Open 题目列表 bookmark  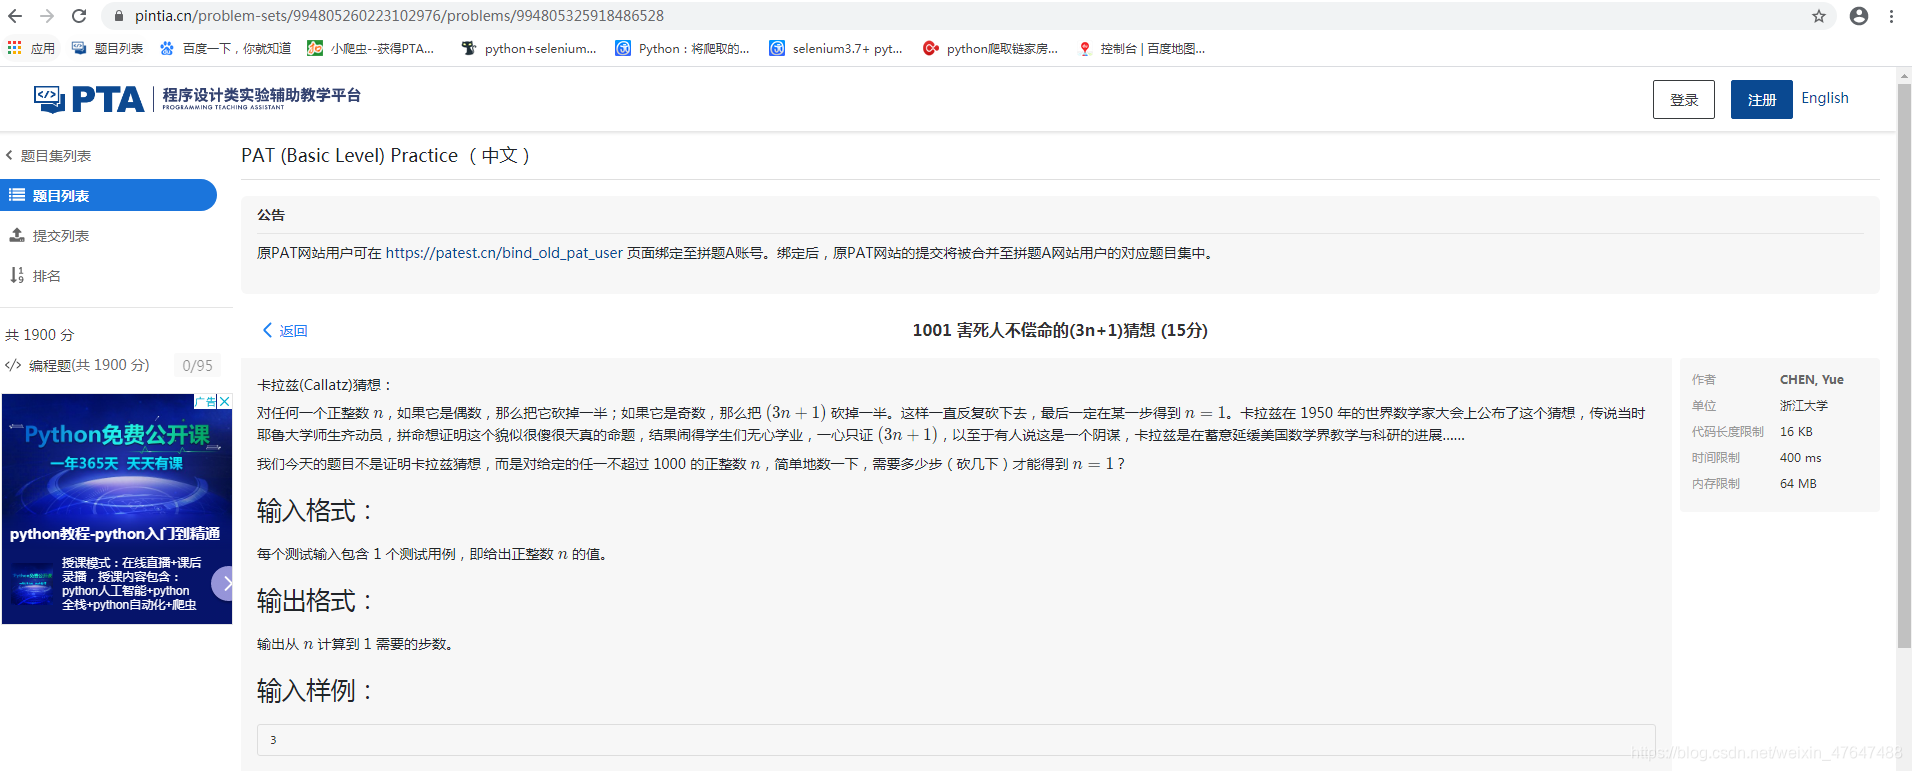click(107, 48)
